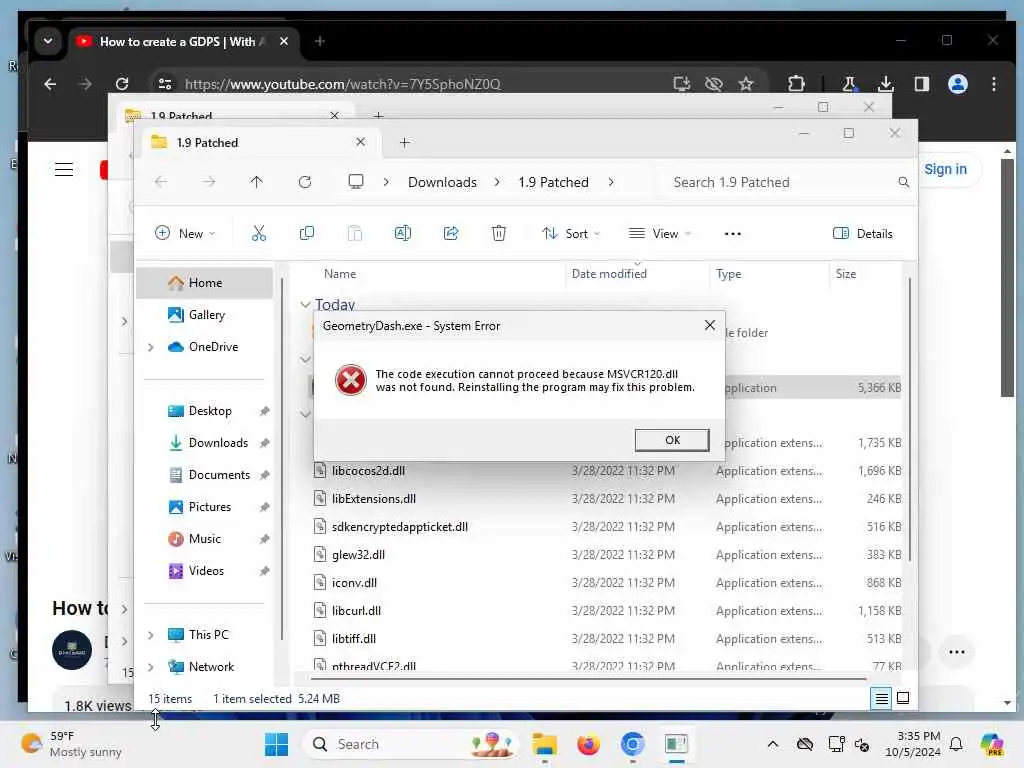This screenshot has width=1024, height=768.
Task: Open the Sort dropdown in Explorer
Action: tap(571, 233)
